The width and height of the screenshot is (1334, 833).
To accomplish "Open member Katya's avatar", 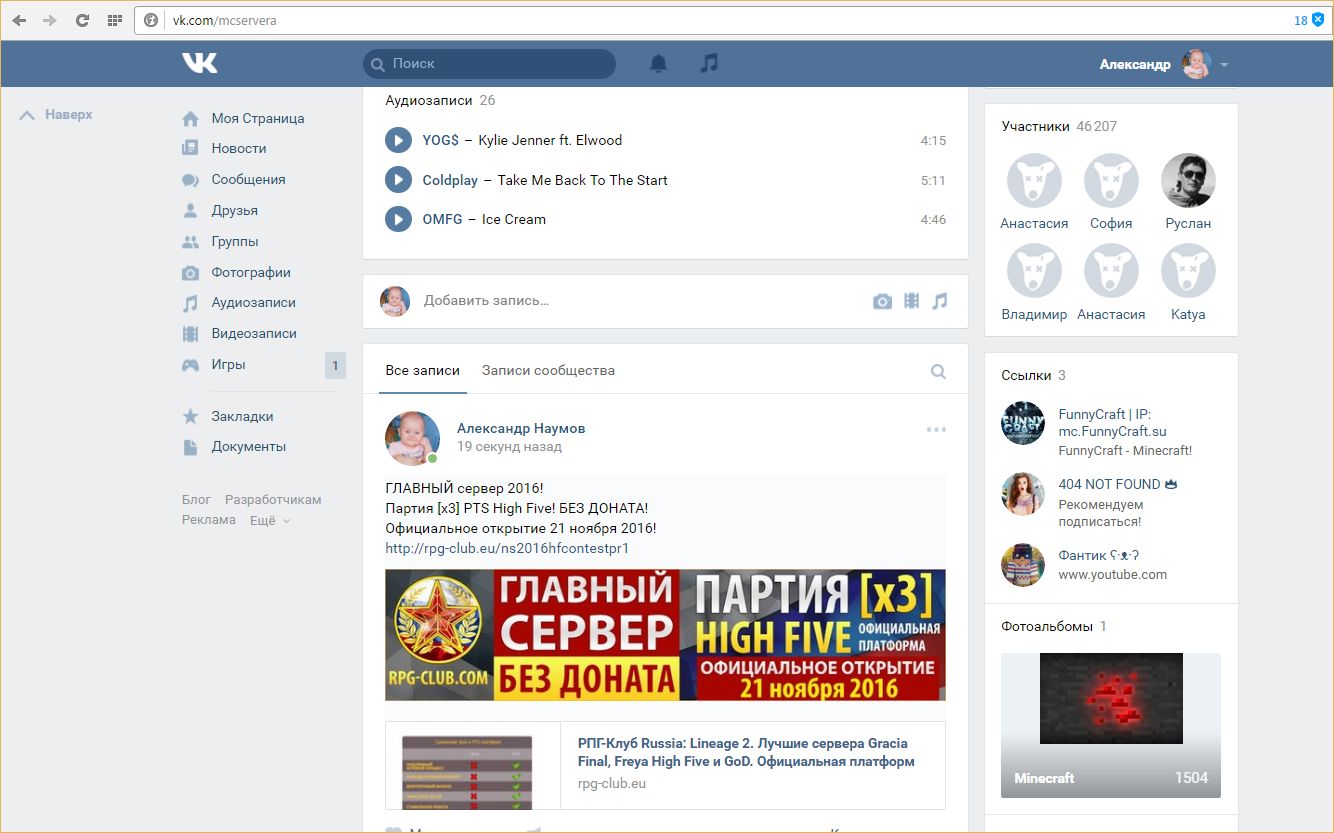I will [x=1188, y=272].
